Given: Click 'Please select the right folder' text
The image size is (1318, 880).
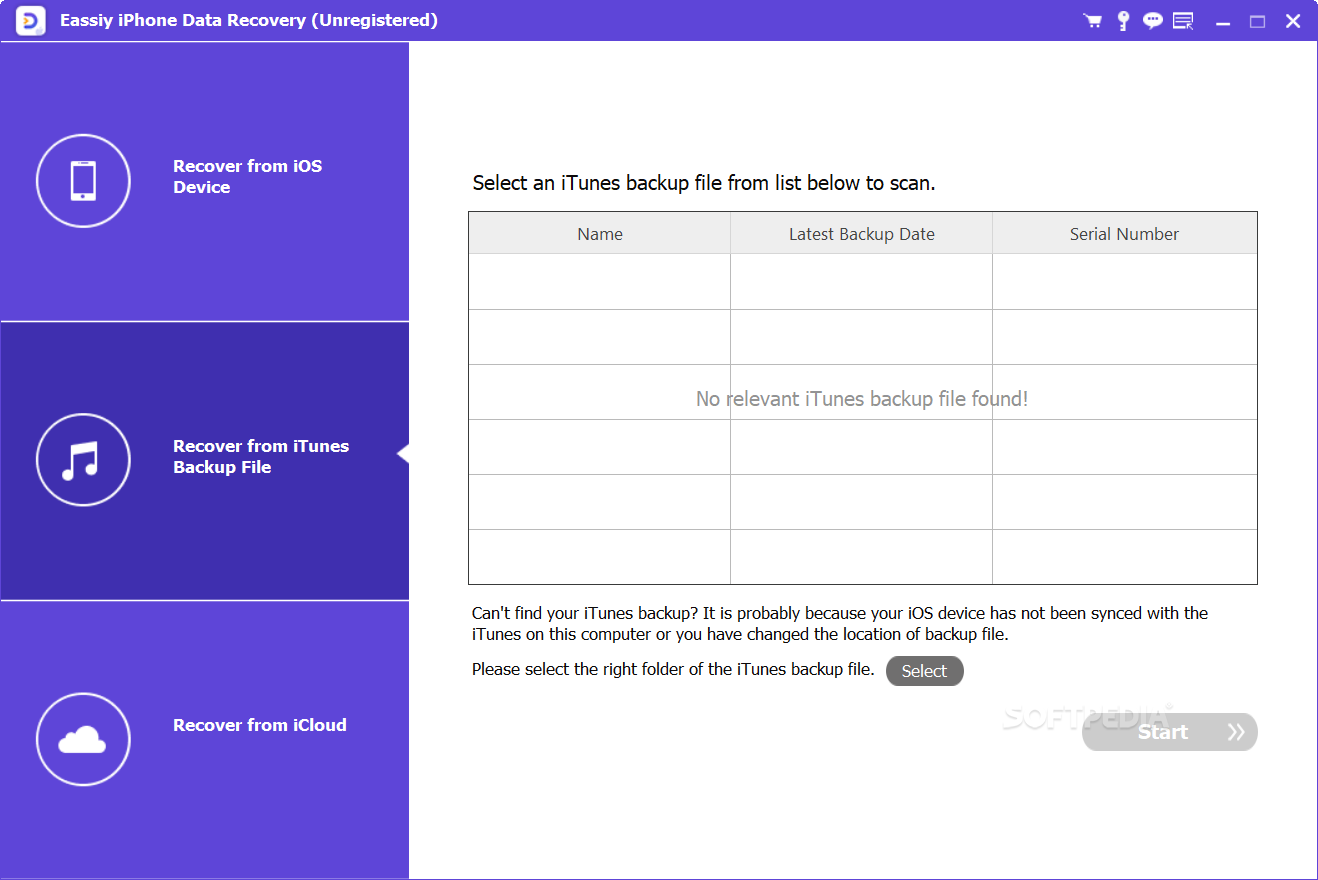Looking at the screenshot, I should [673, 669].
